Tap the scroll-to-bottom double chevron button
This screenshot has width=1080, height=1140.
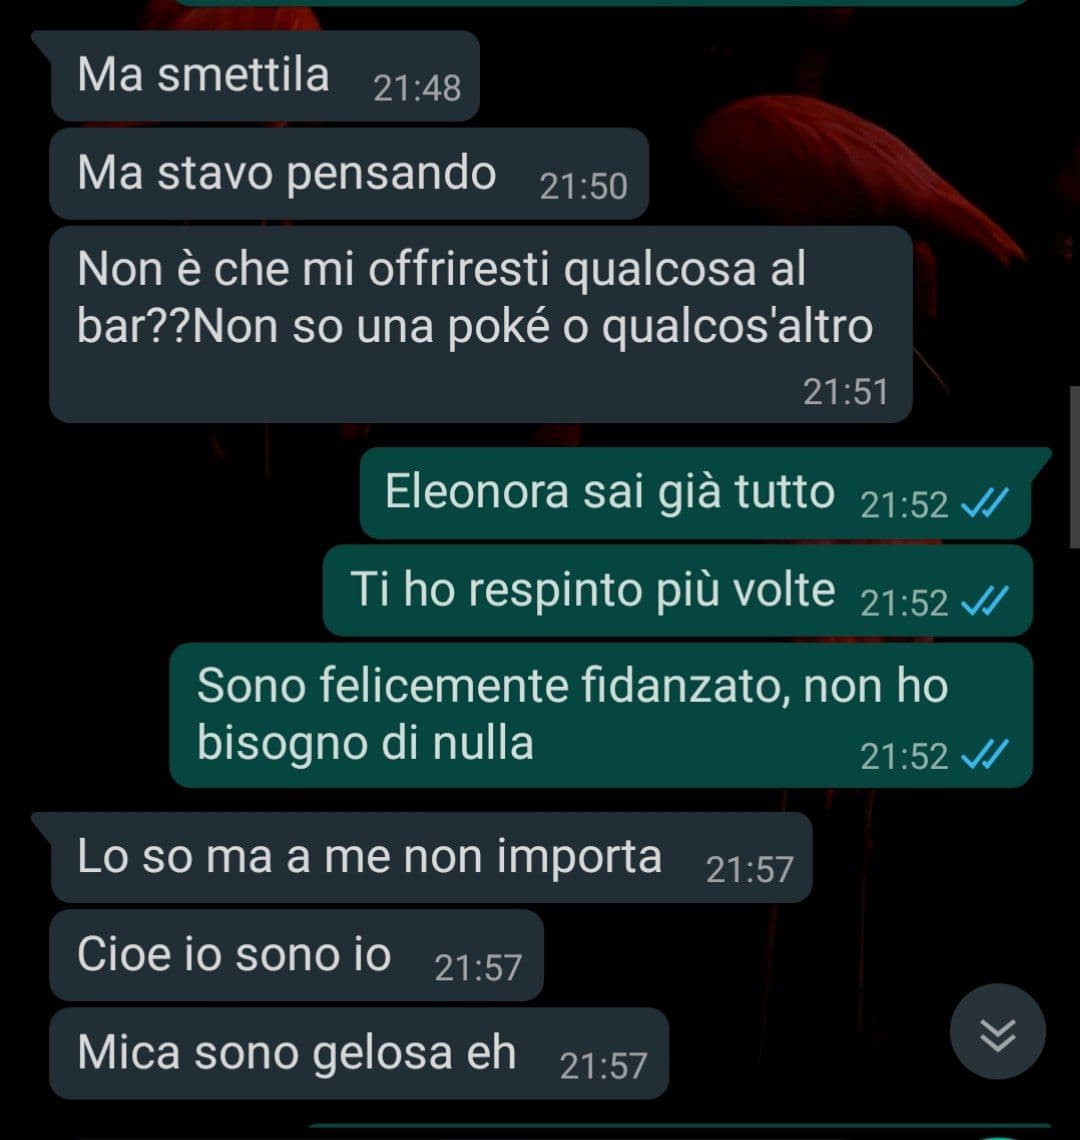coord(998,1032)
